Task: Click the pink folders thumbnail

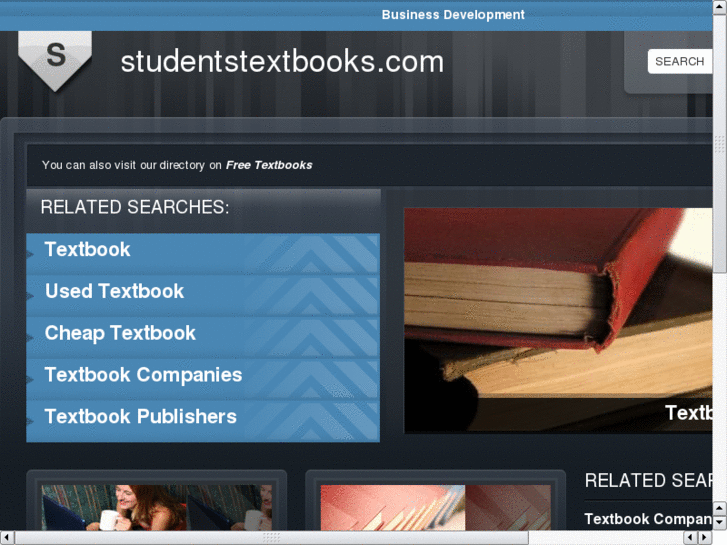Action: (435, 507)
